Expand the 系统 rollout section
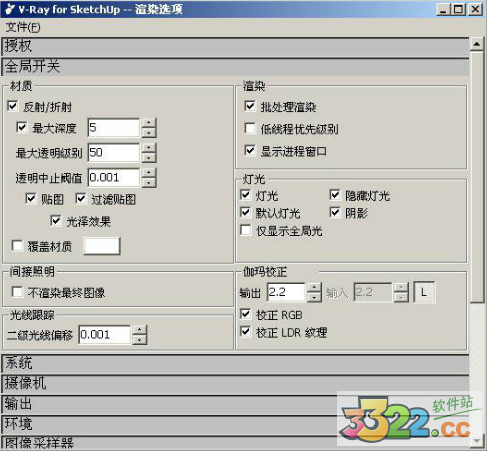This screenshot has height=451, width=487. (x=235, y=364)
